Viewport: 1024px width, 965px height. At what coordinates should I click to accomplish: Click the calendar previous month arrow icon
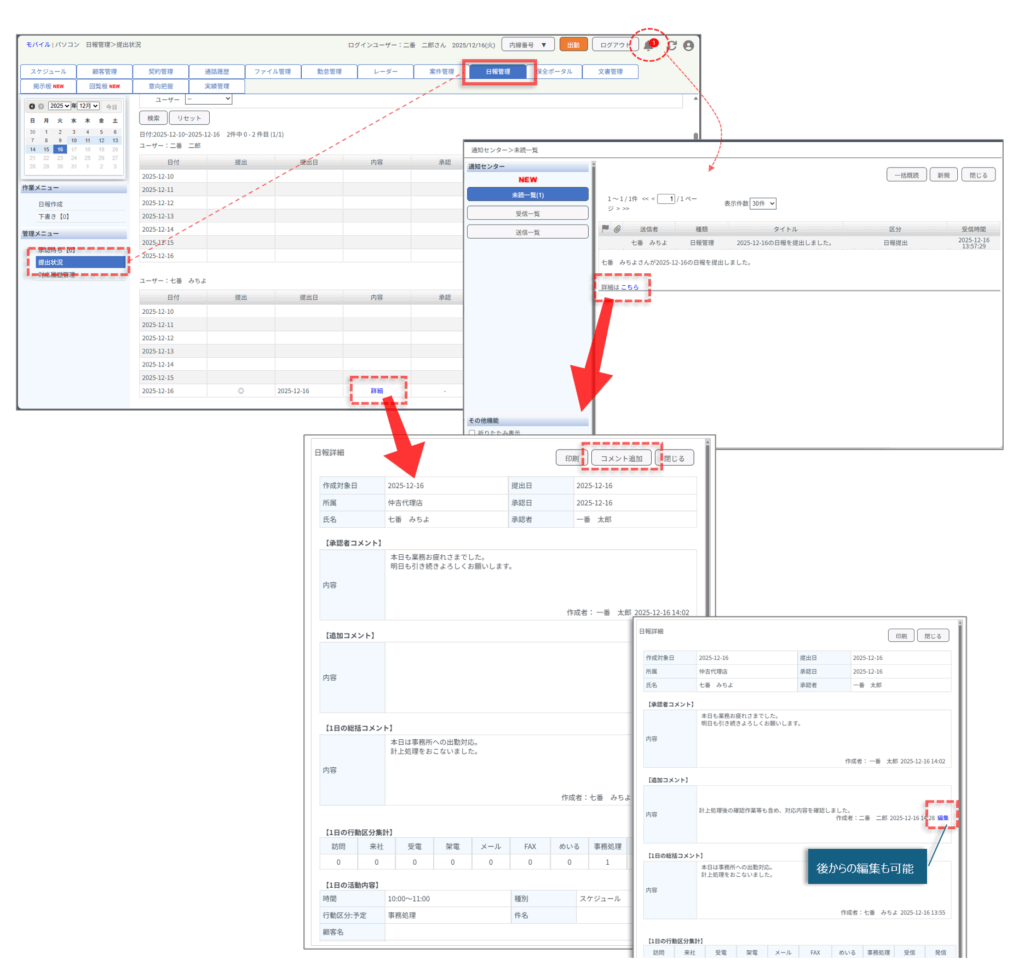pyautogui.click(x=32, y=106)
